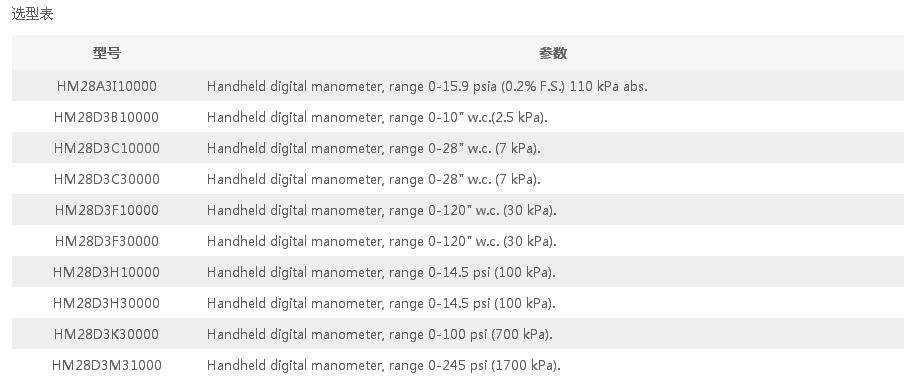Image resolution: width=915 pixels, height=387 pixels.
Task: Select model HM28D3C30000
Action: [106, 179]
